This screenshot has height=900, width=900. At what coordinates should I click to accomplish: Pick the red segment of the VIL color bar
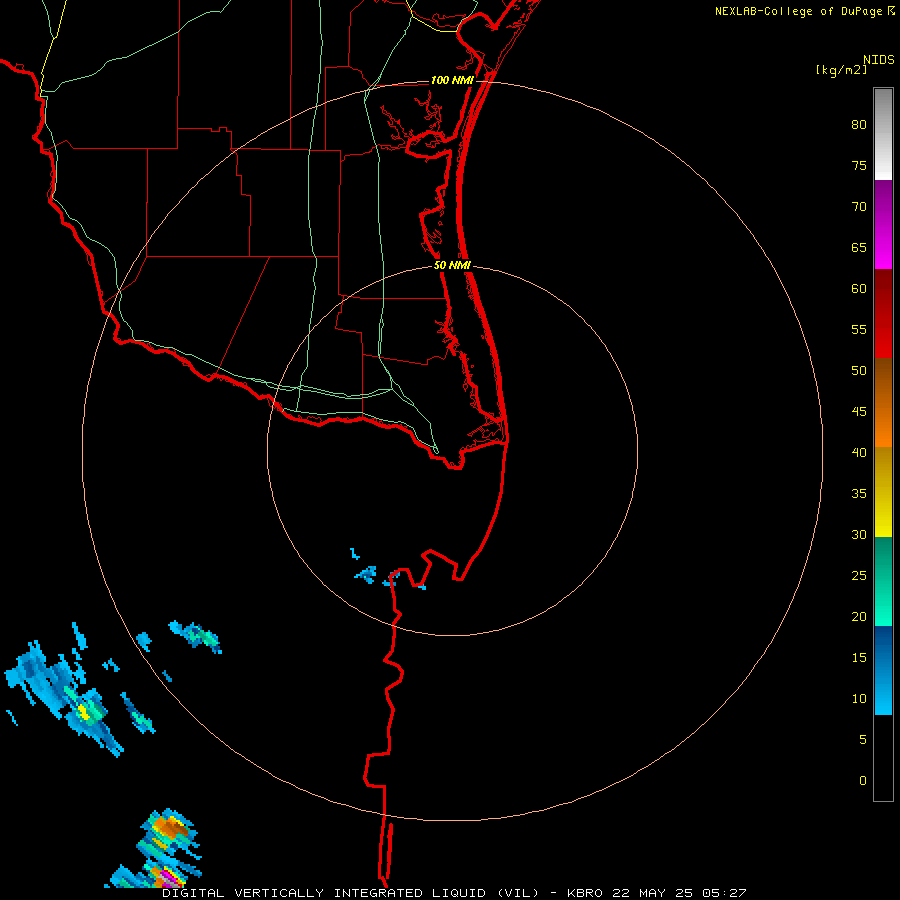[883, 313]
